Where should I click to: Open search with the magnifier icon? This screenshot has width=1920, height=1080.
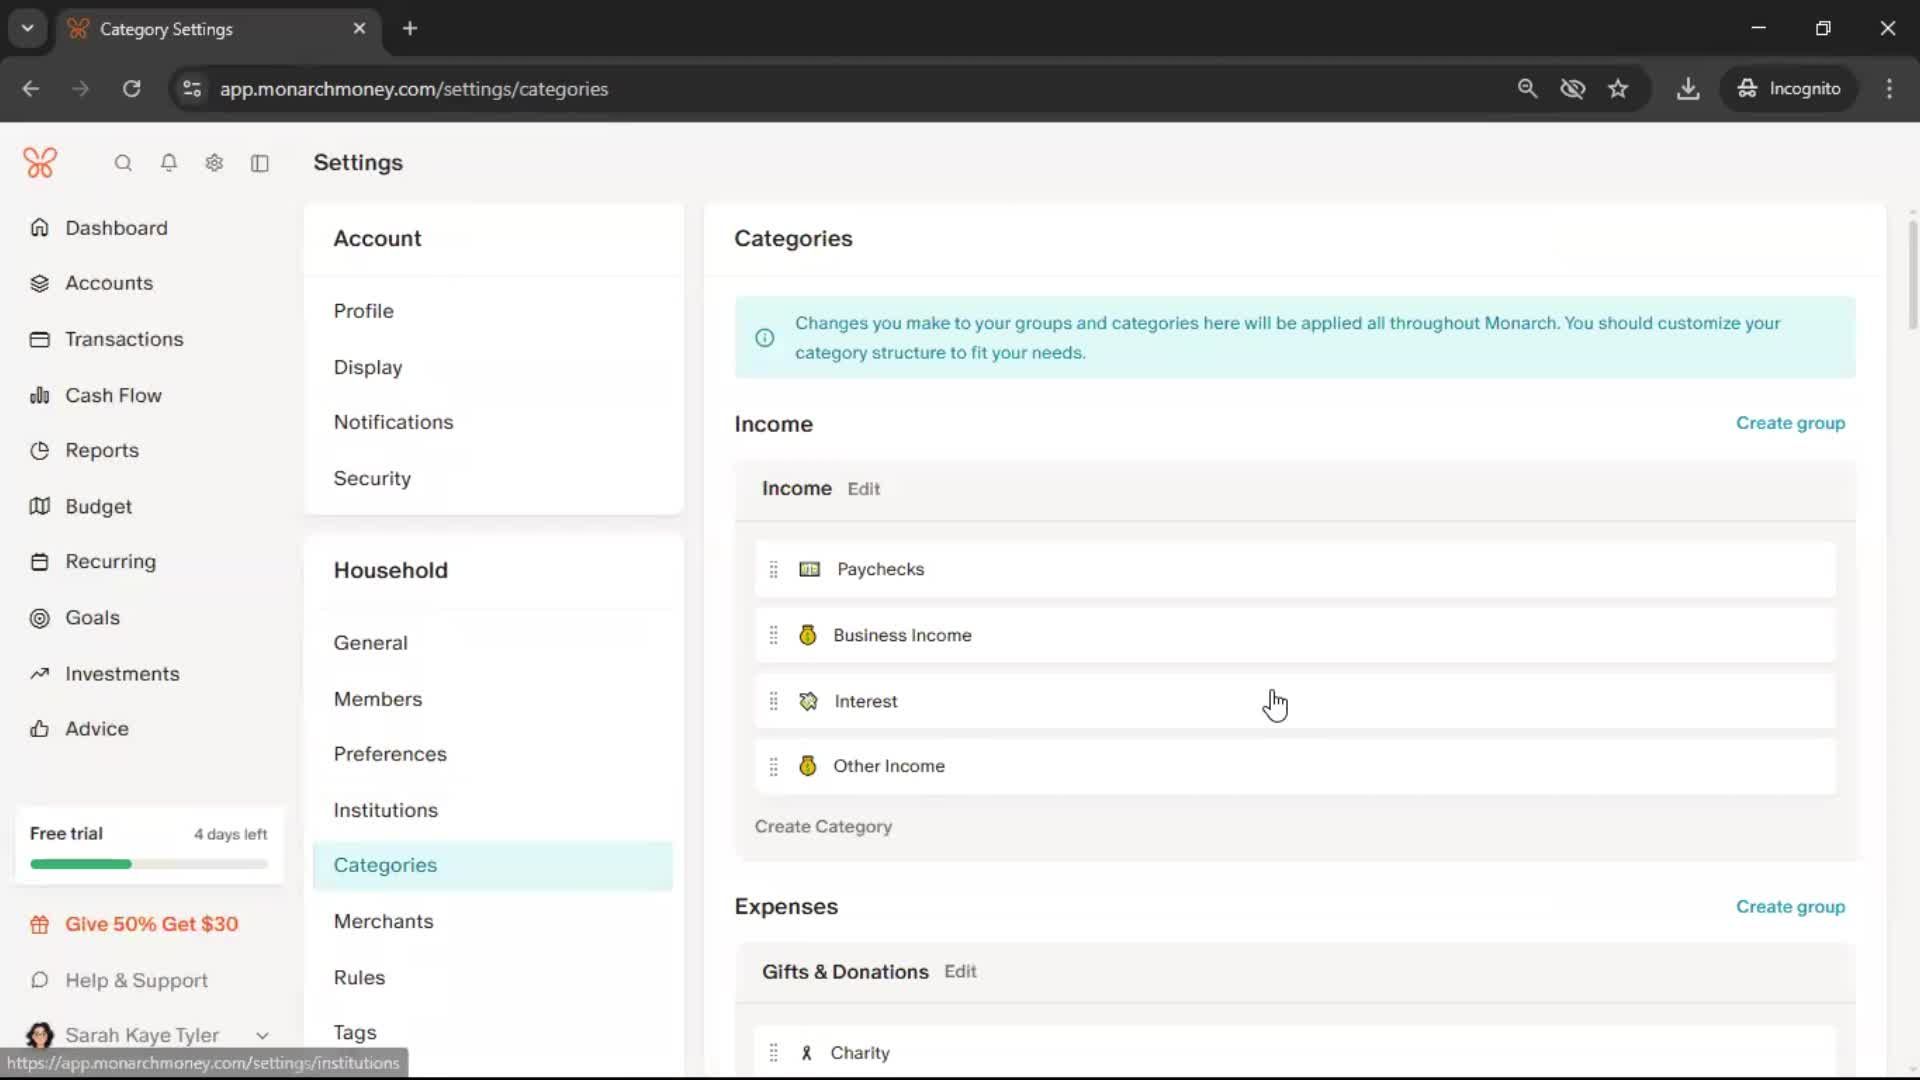click(x=123, y=163)
